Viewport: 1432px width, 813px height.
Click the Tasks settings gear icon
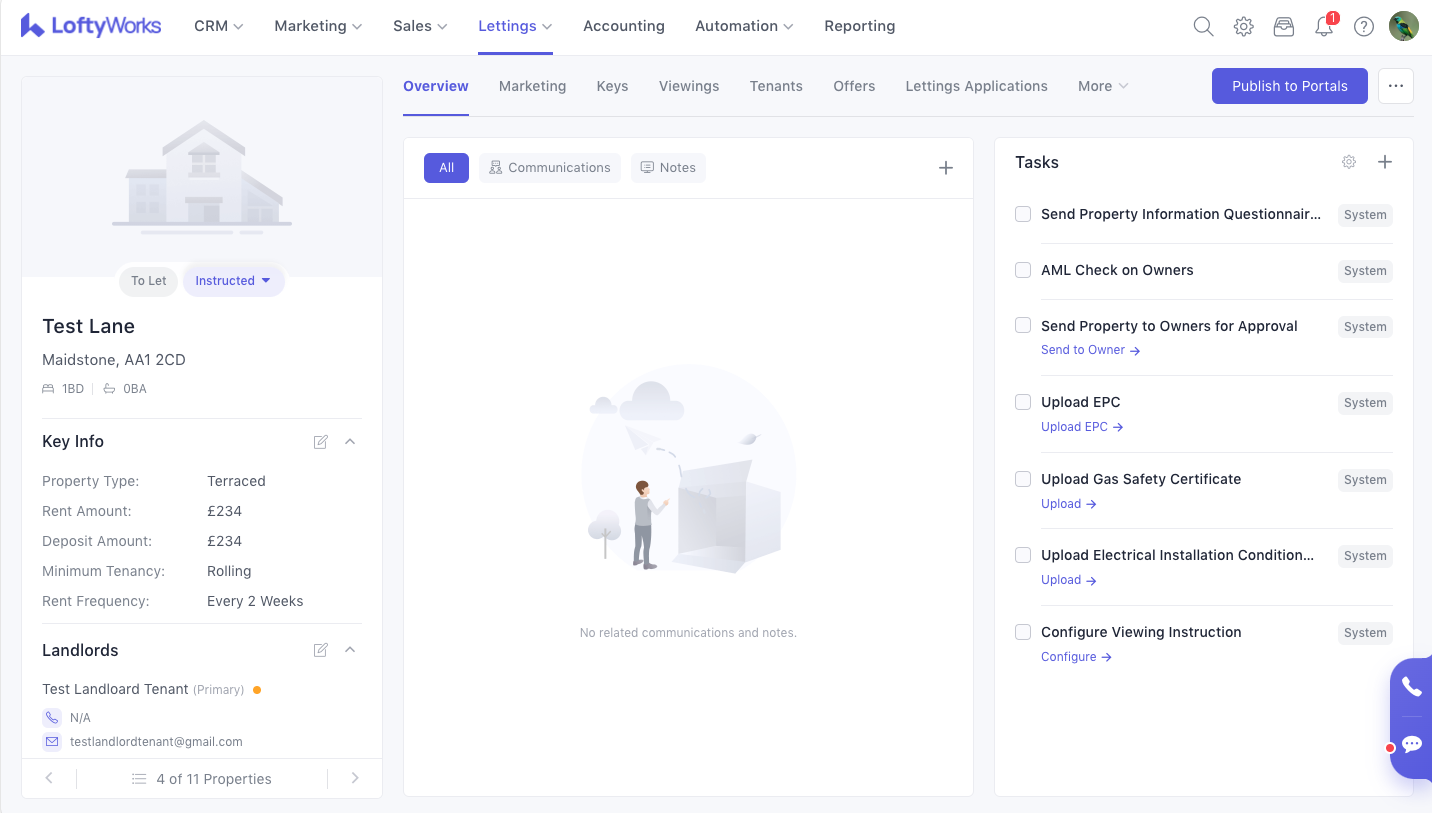(x=1349, y=162)
